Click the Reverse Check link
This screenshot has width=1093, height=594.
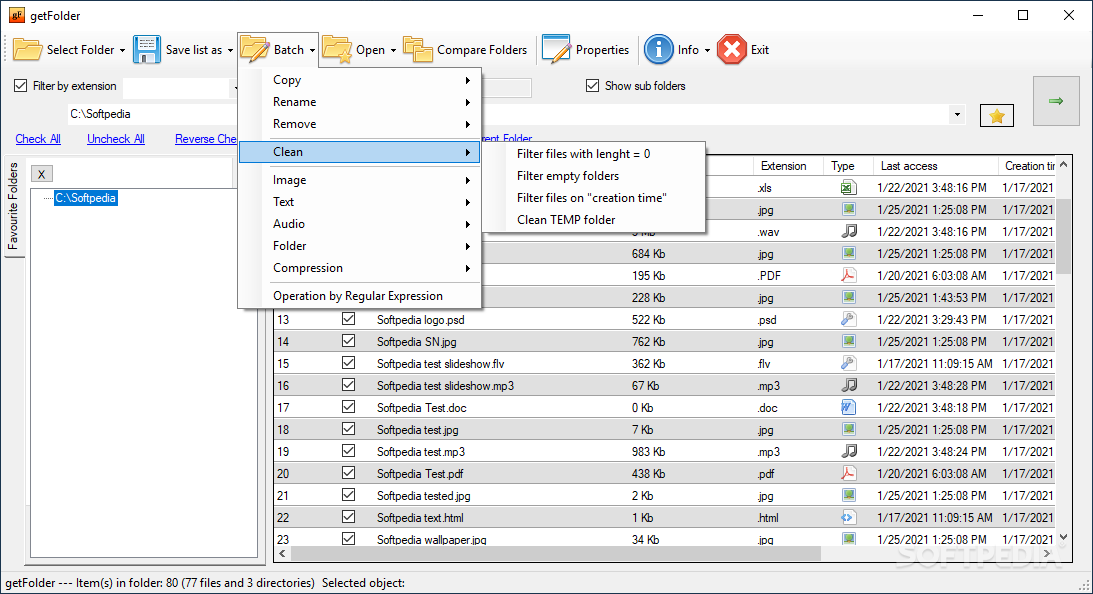click(206, 139)
